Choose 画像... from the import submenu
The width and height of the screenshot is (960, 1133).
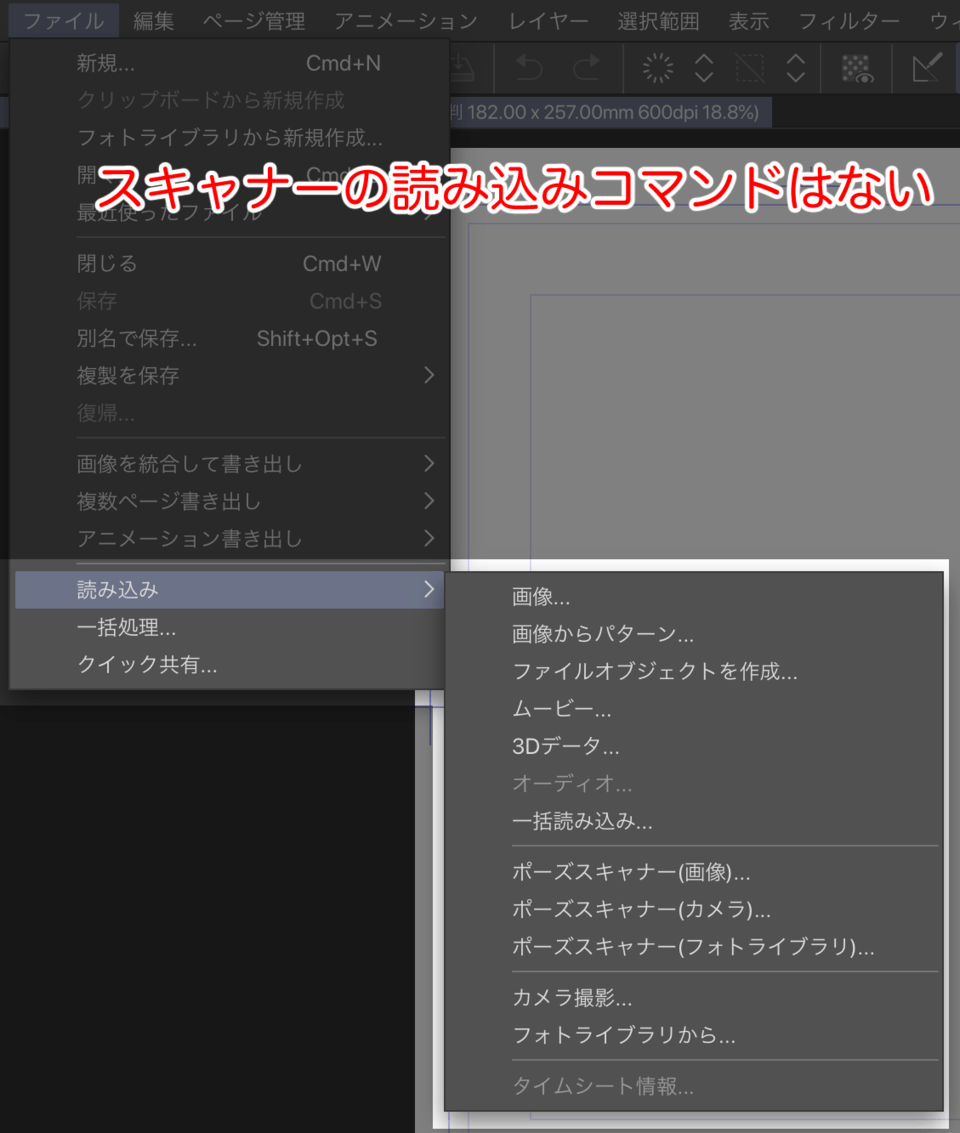point(541,596)
